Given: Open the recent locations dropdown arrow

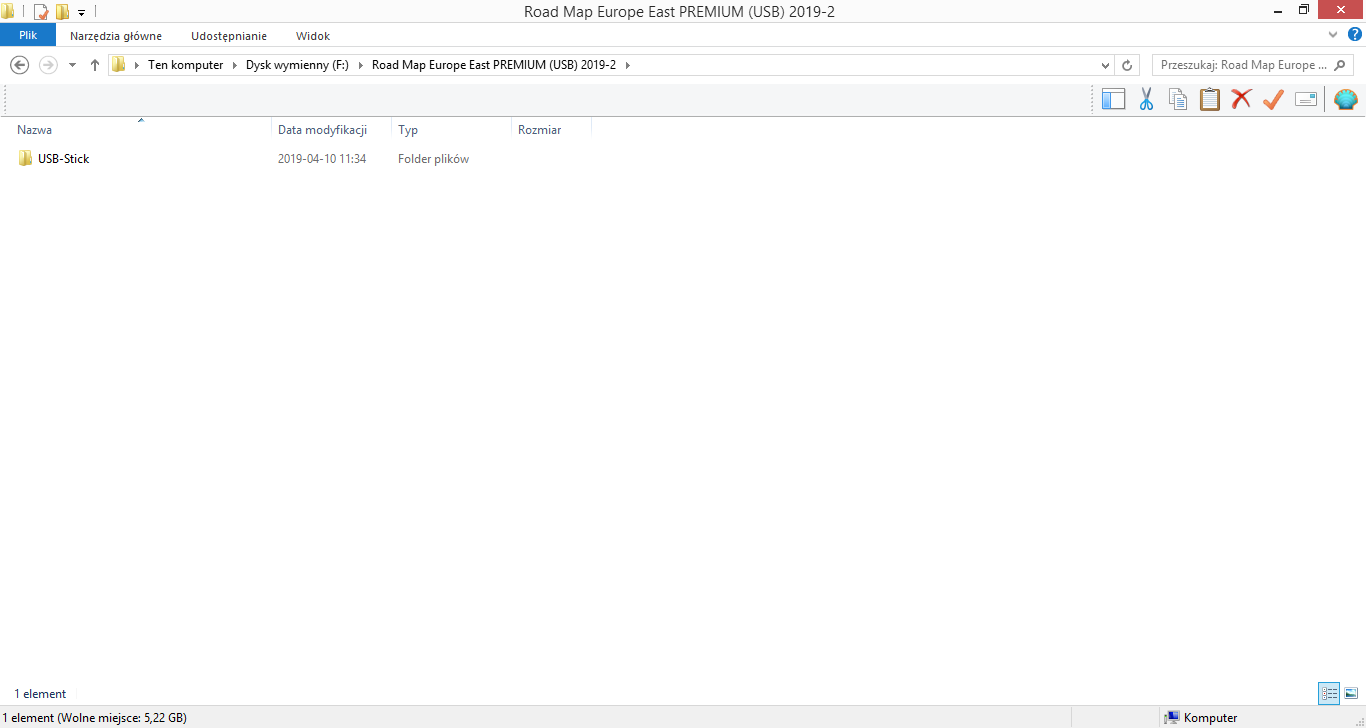Looking at the screenshot, I should pos(72,65).
